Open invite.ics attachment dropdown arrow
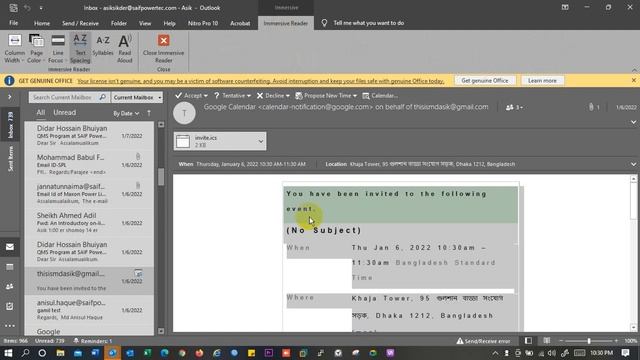The height and width of the screenshot is (360, 640). [x=260, y=141]
